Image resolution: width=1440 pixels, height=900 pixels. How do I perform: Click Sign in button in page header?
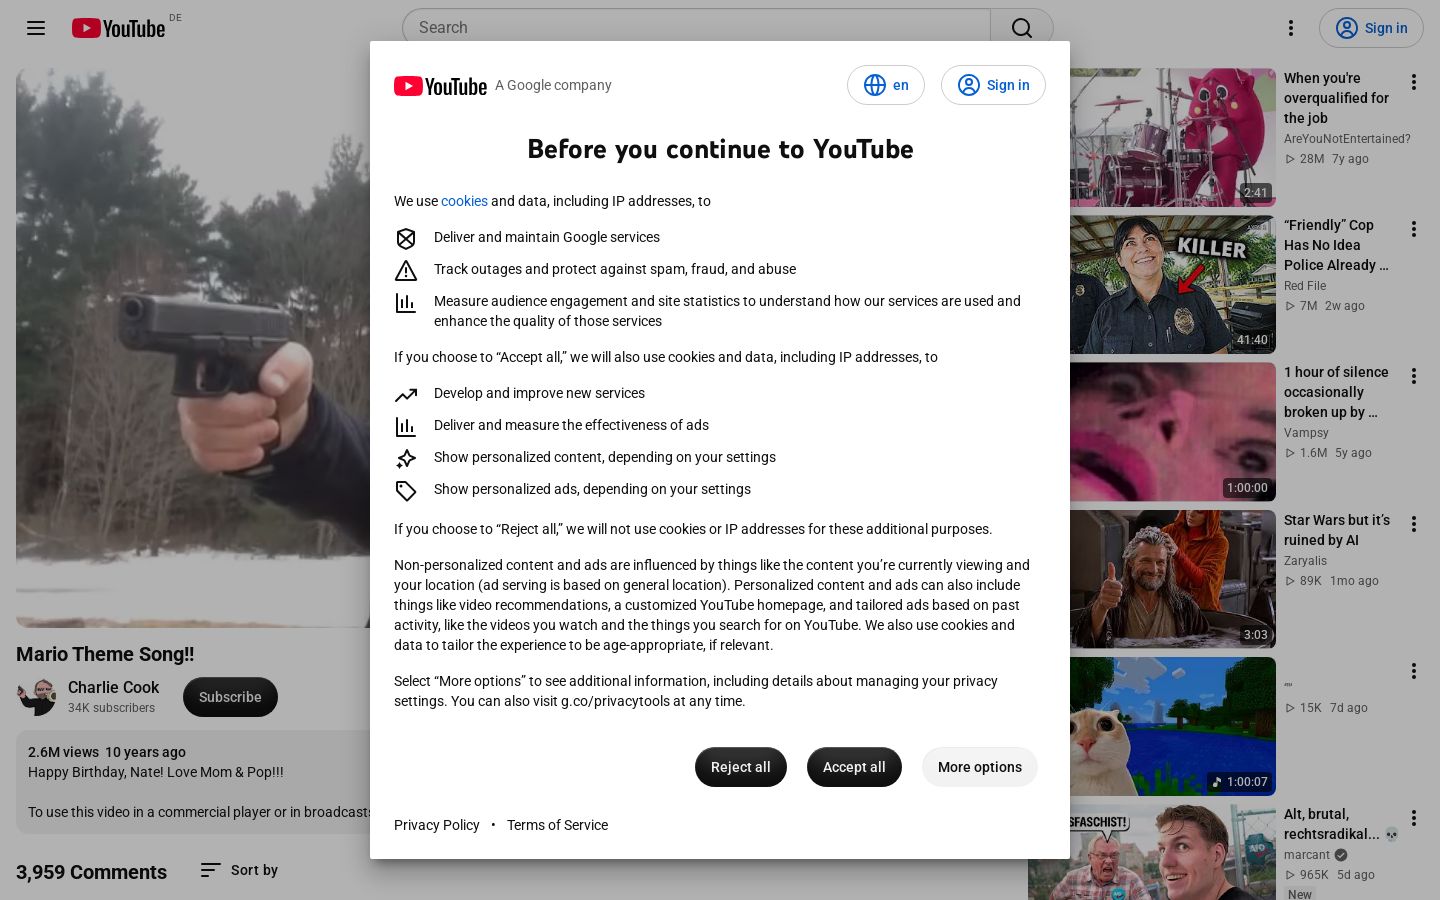1371,28
